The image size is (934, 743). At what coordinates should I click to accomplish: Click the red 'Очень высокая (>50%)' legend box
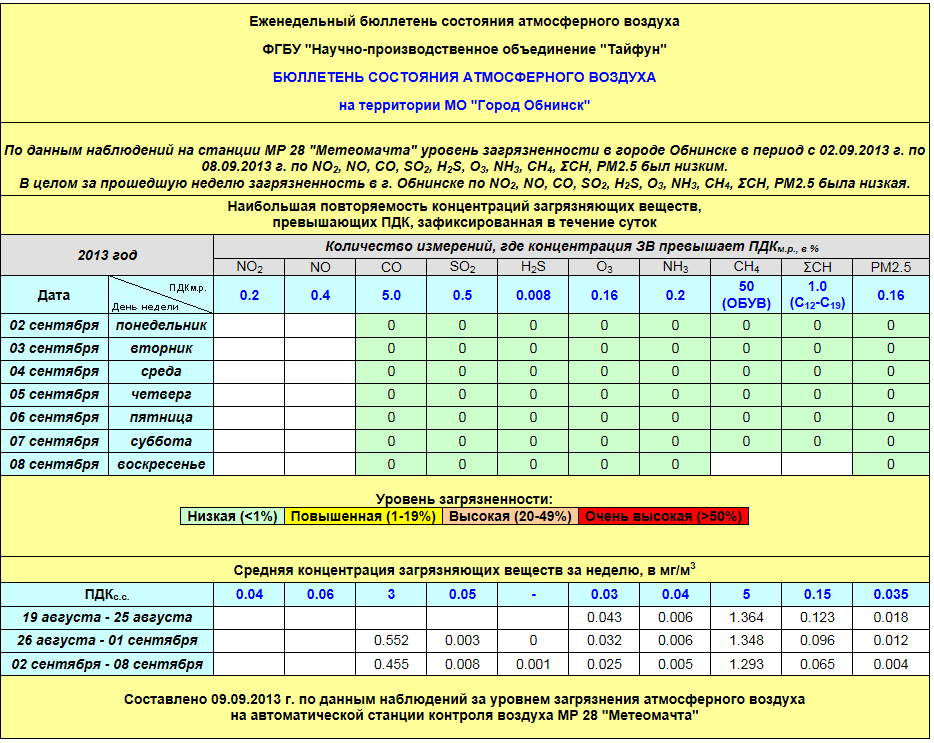click(x=664, y=516)
